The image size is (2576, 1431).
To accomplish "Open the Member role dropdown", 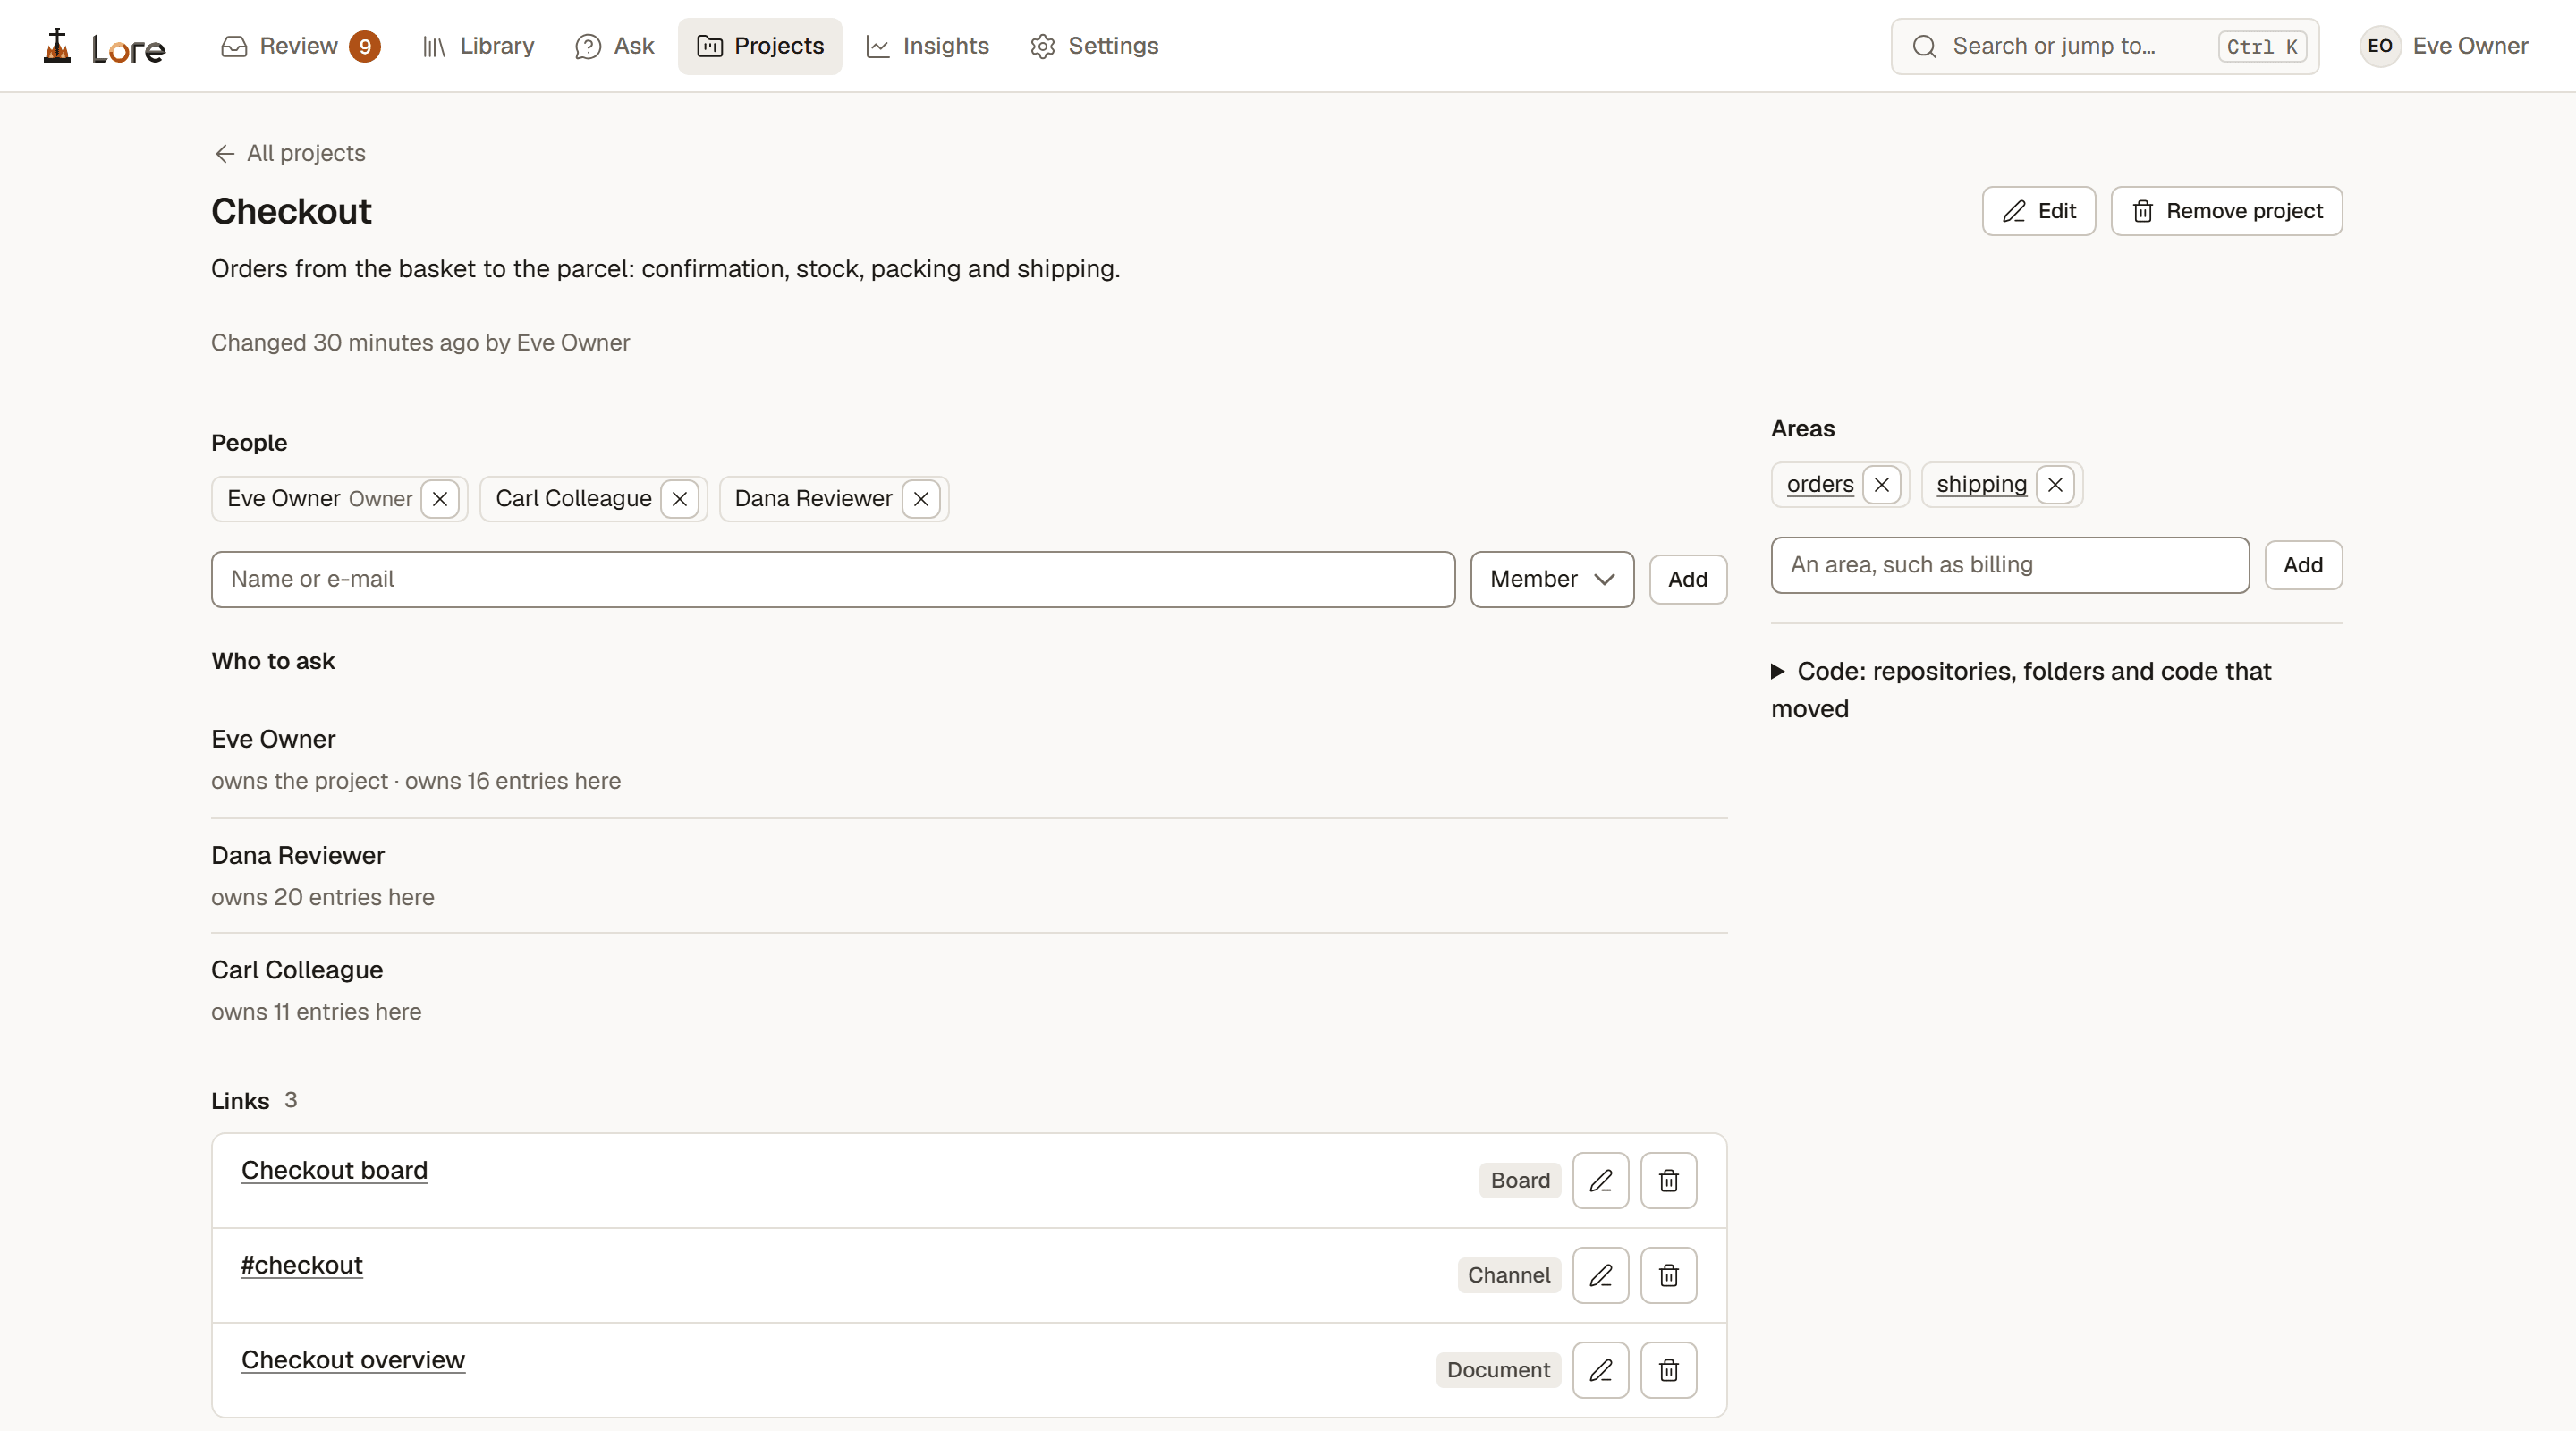I will pyautogui.click(x=1552, y=579).
